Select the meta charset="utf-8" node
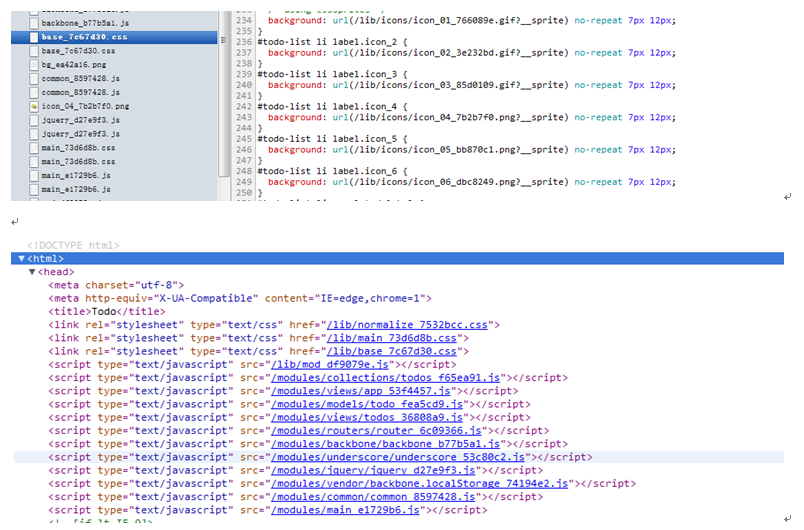This screenshot has width=804, height=530. (x=116, y=285)
